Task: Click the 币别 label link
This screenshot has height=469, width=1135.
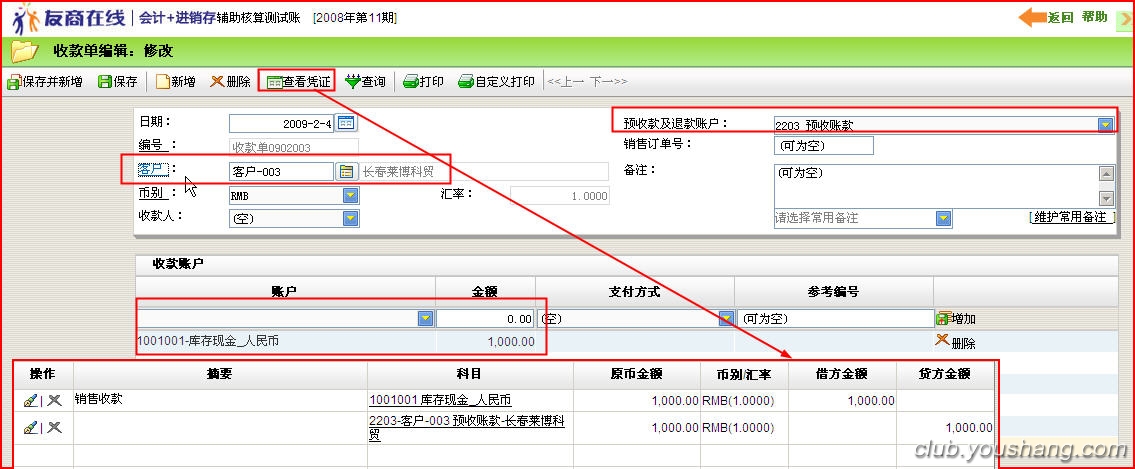Action: 153,193
